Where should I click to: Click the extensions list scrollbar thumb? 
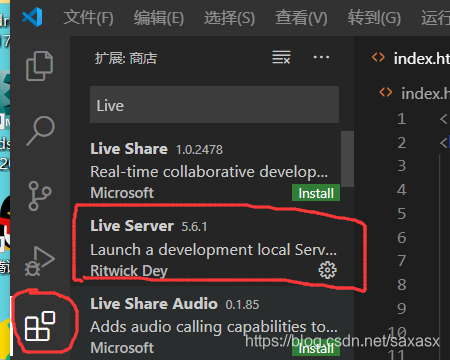tap(347, 158)
